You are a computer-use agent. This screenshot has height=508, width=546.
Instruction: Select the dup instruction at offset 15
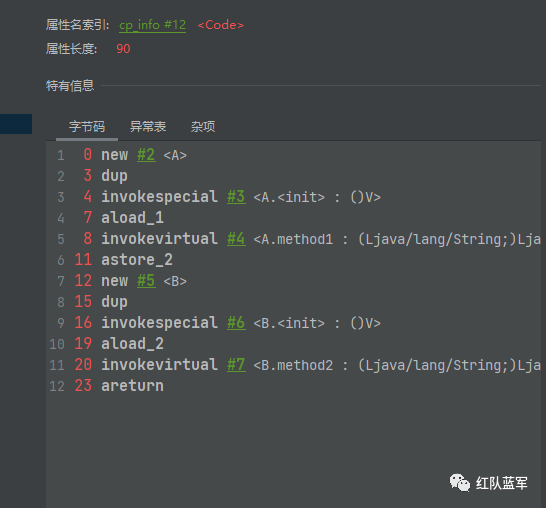coord(114,302)
